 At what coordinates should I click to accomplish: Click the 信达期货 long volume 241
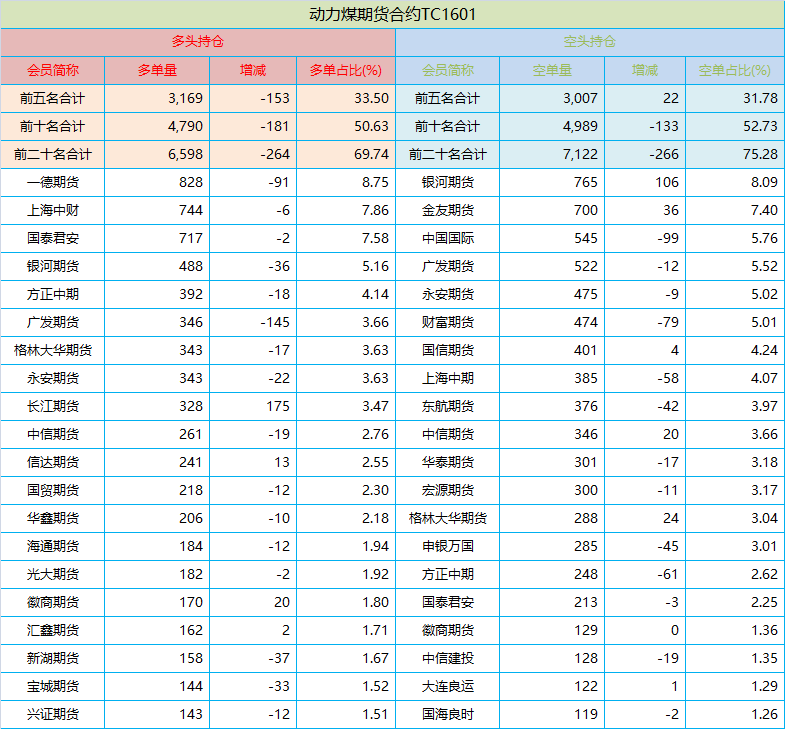click(191, 462)
